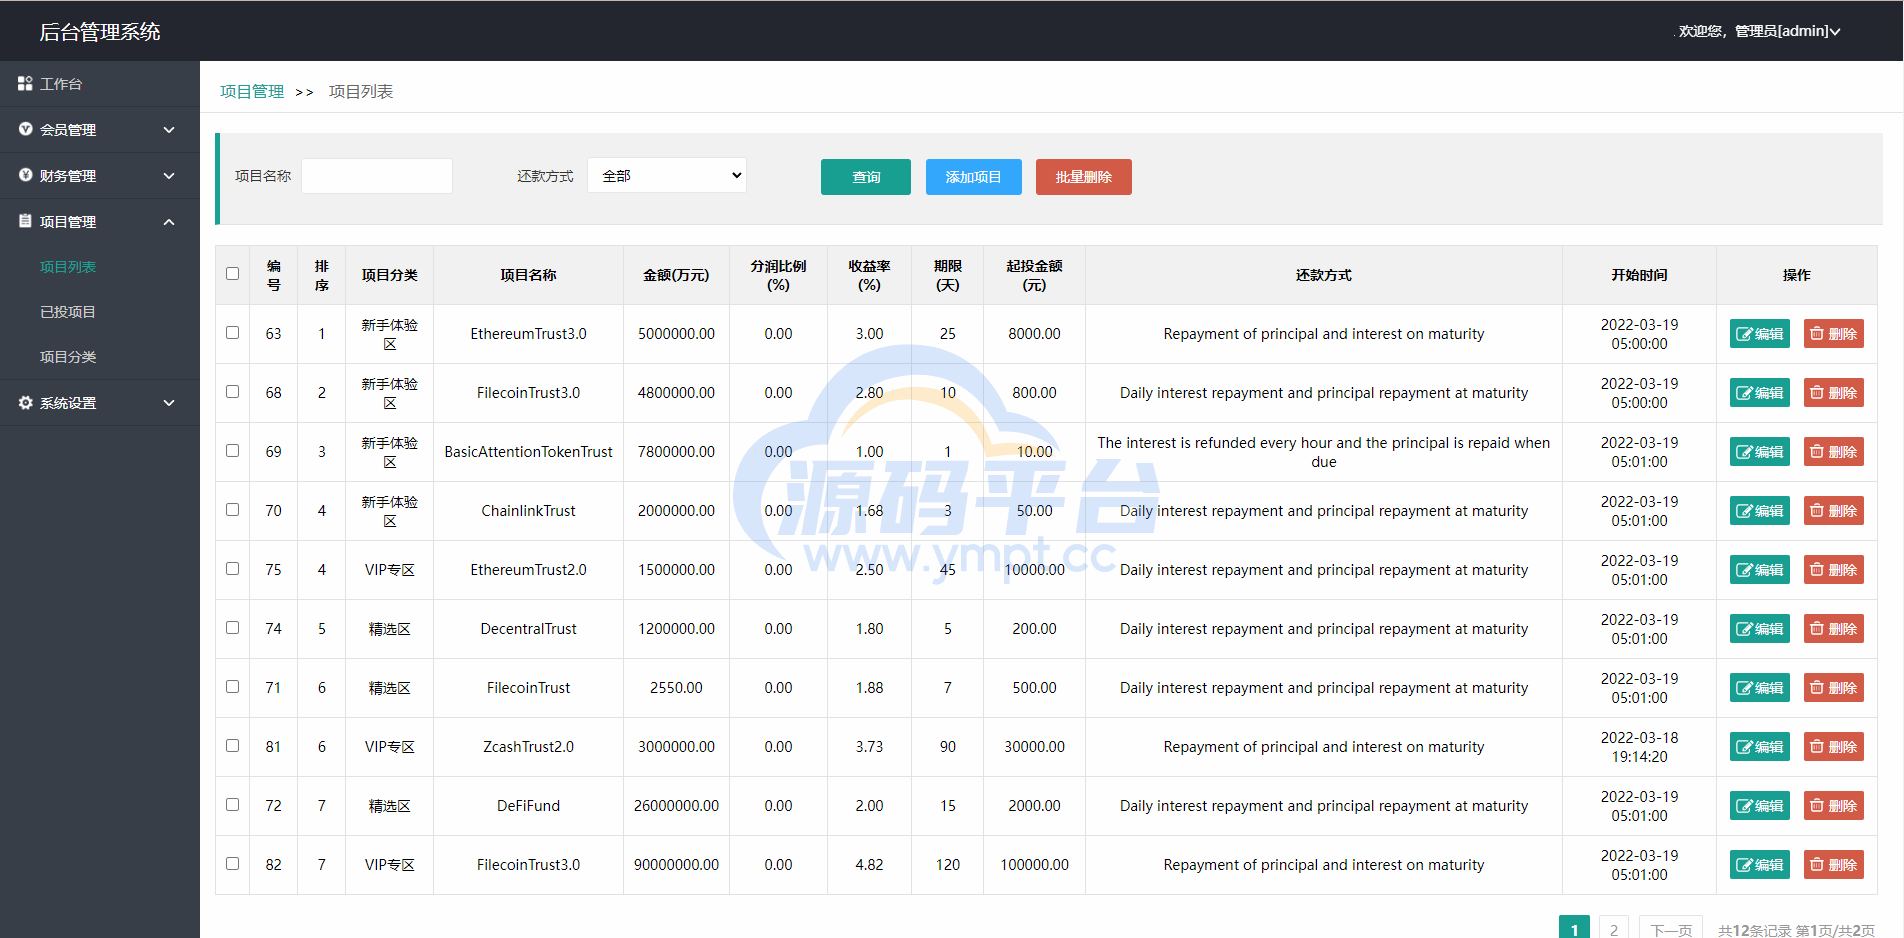Focus the 项目名称 search input field
1904x938 pixels.
(377, 176)
